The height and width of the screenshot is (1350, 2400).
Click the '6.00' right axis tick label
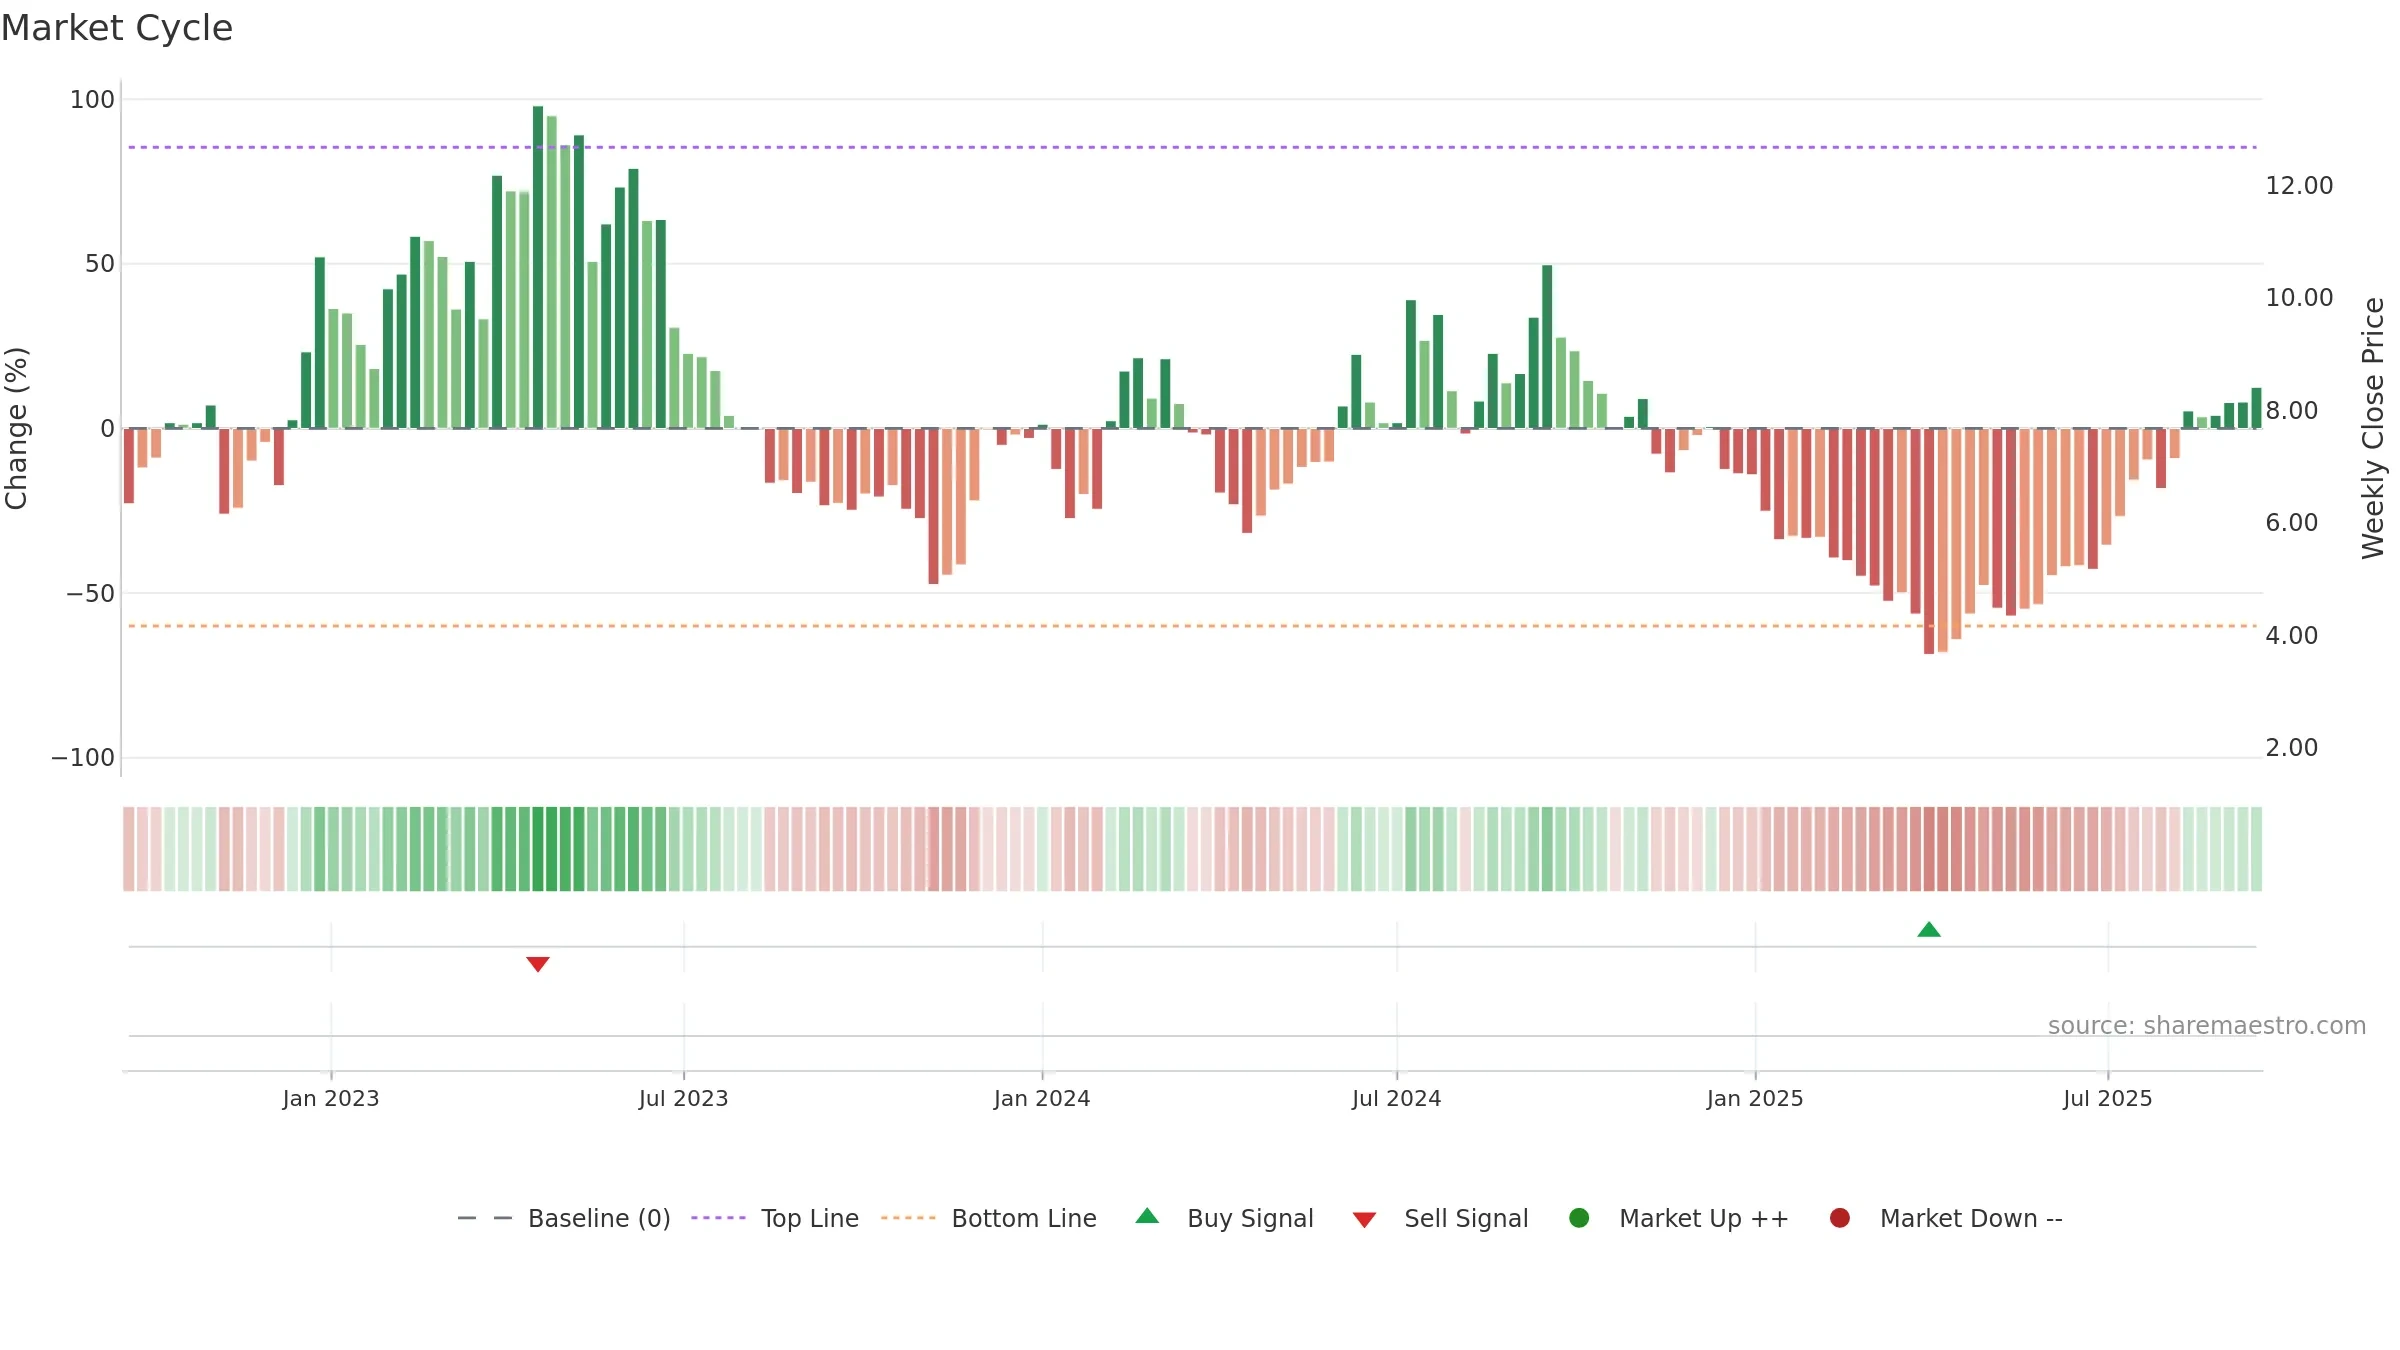(2292, 522)
